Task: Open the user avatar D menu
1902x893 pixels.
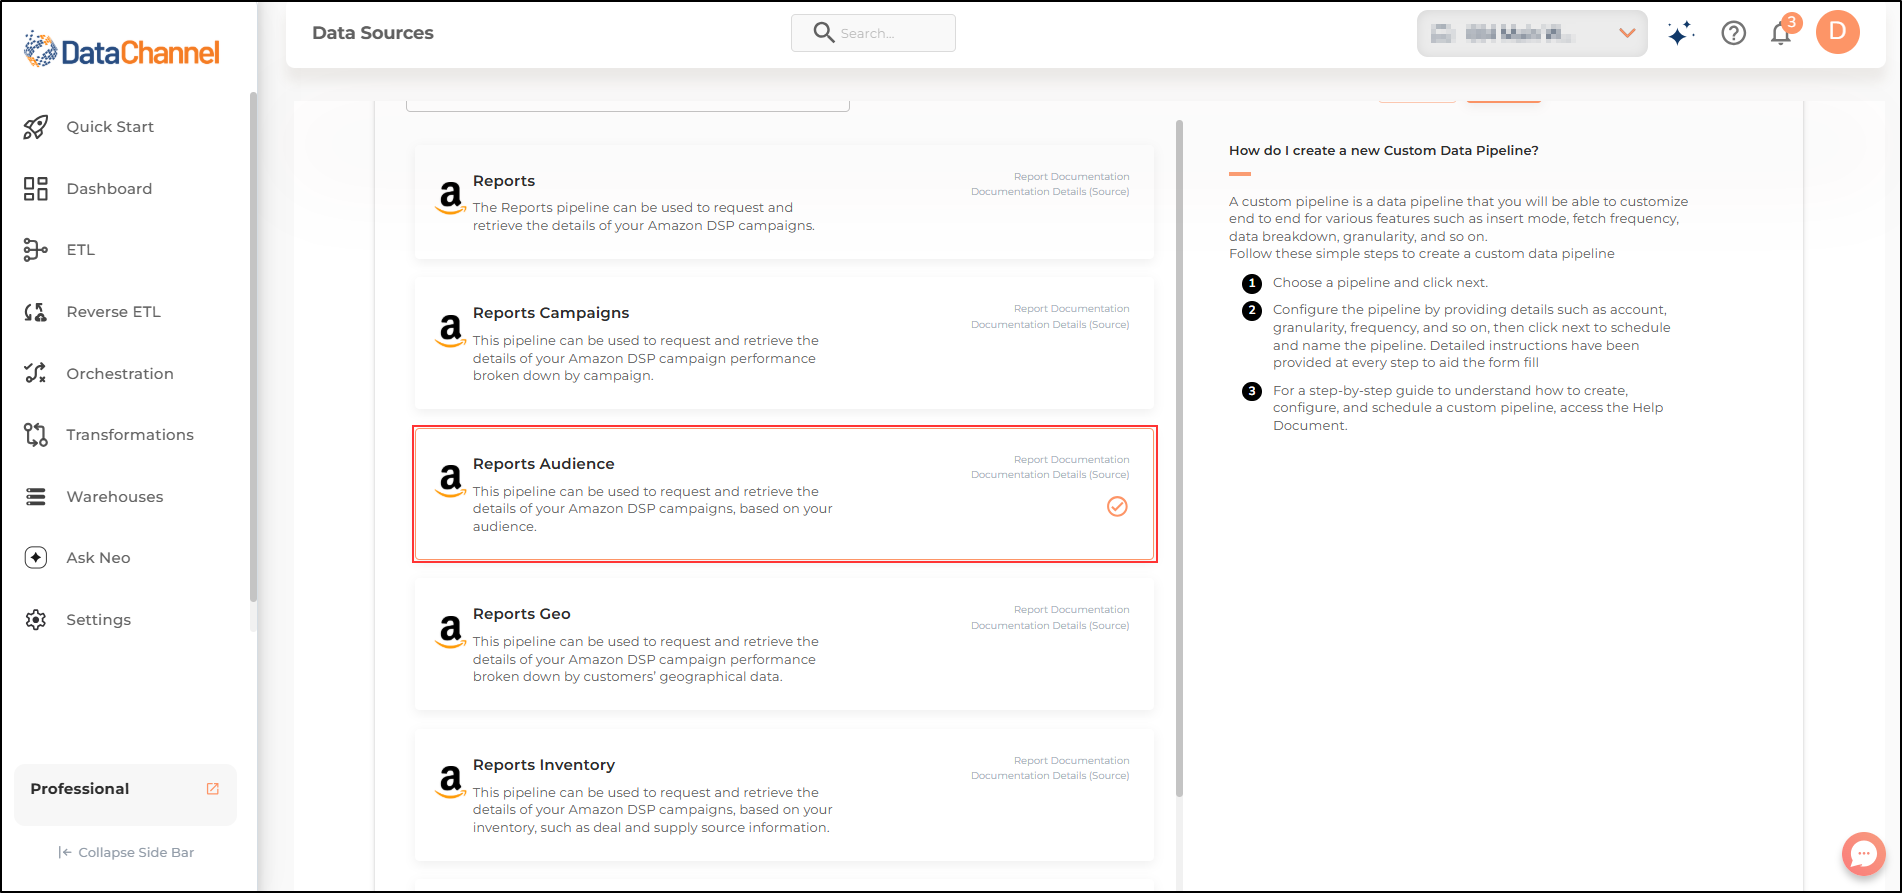Action: [1838, 32]
